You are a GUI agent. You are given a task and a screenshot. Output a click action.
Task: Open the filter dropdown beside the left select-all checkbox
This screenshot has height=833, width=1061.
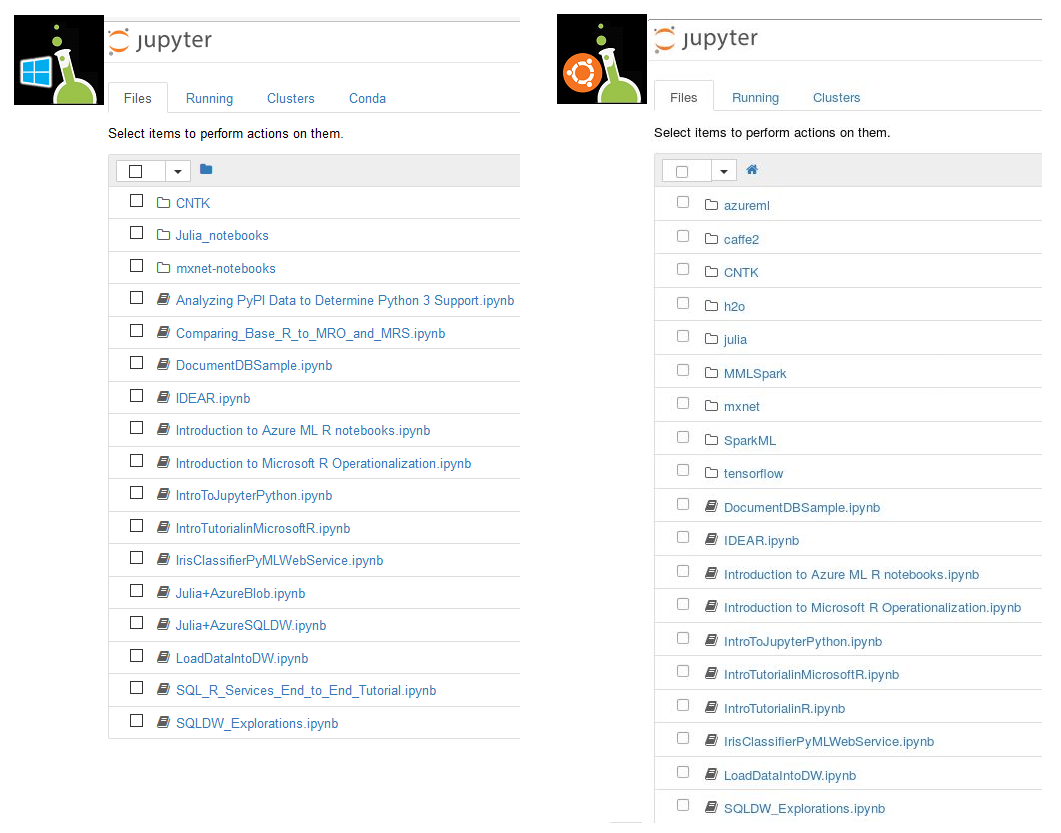coord(177,171)
